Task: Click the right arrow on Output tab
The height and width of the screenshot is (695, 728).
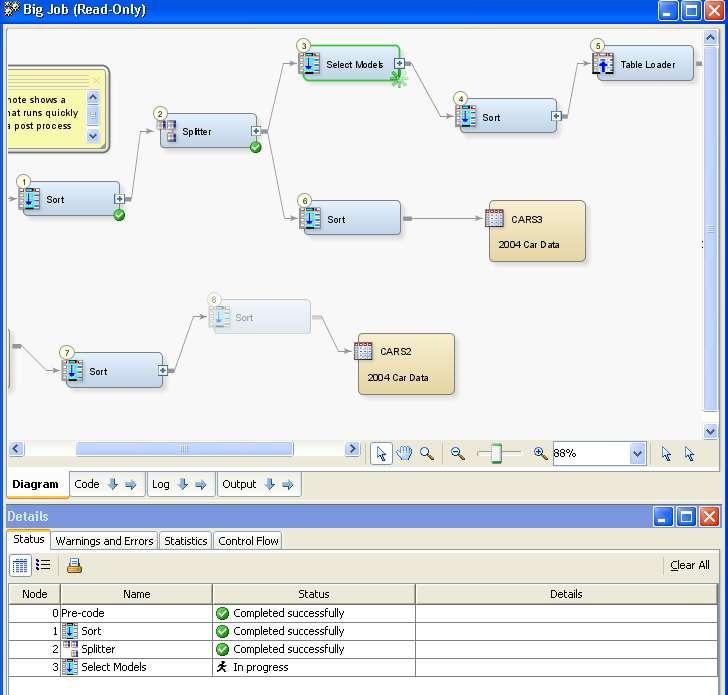Action: coord(288,485)
